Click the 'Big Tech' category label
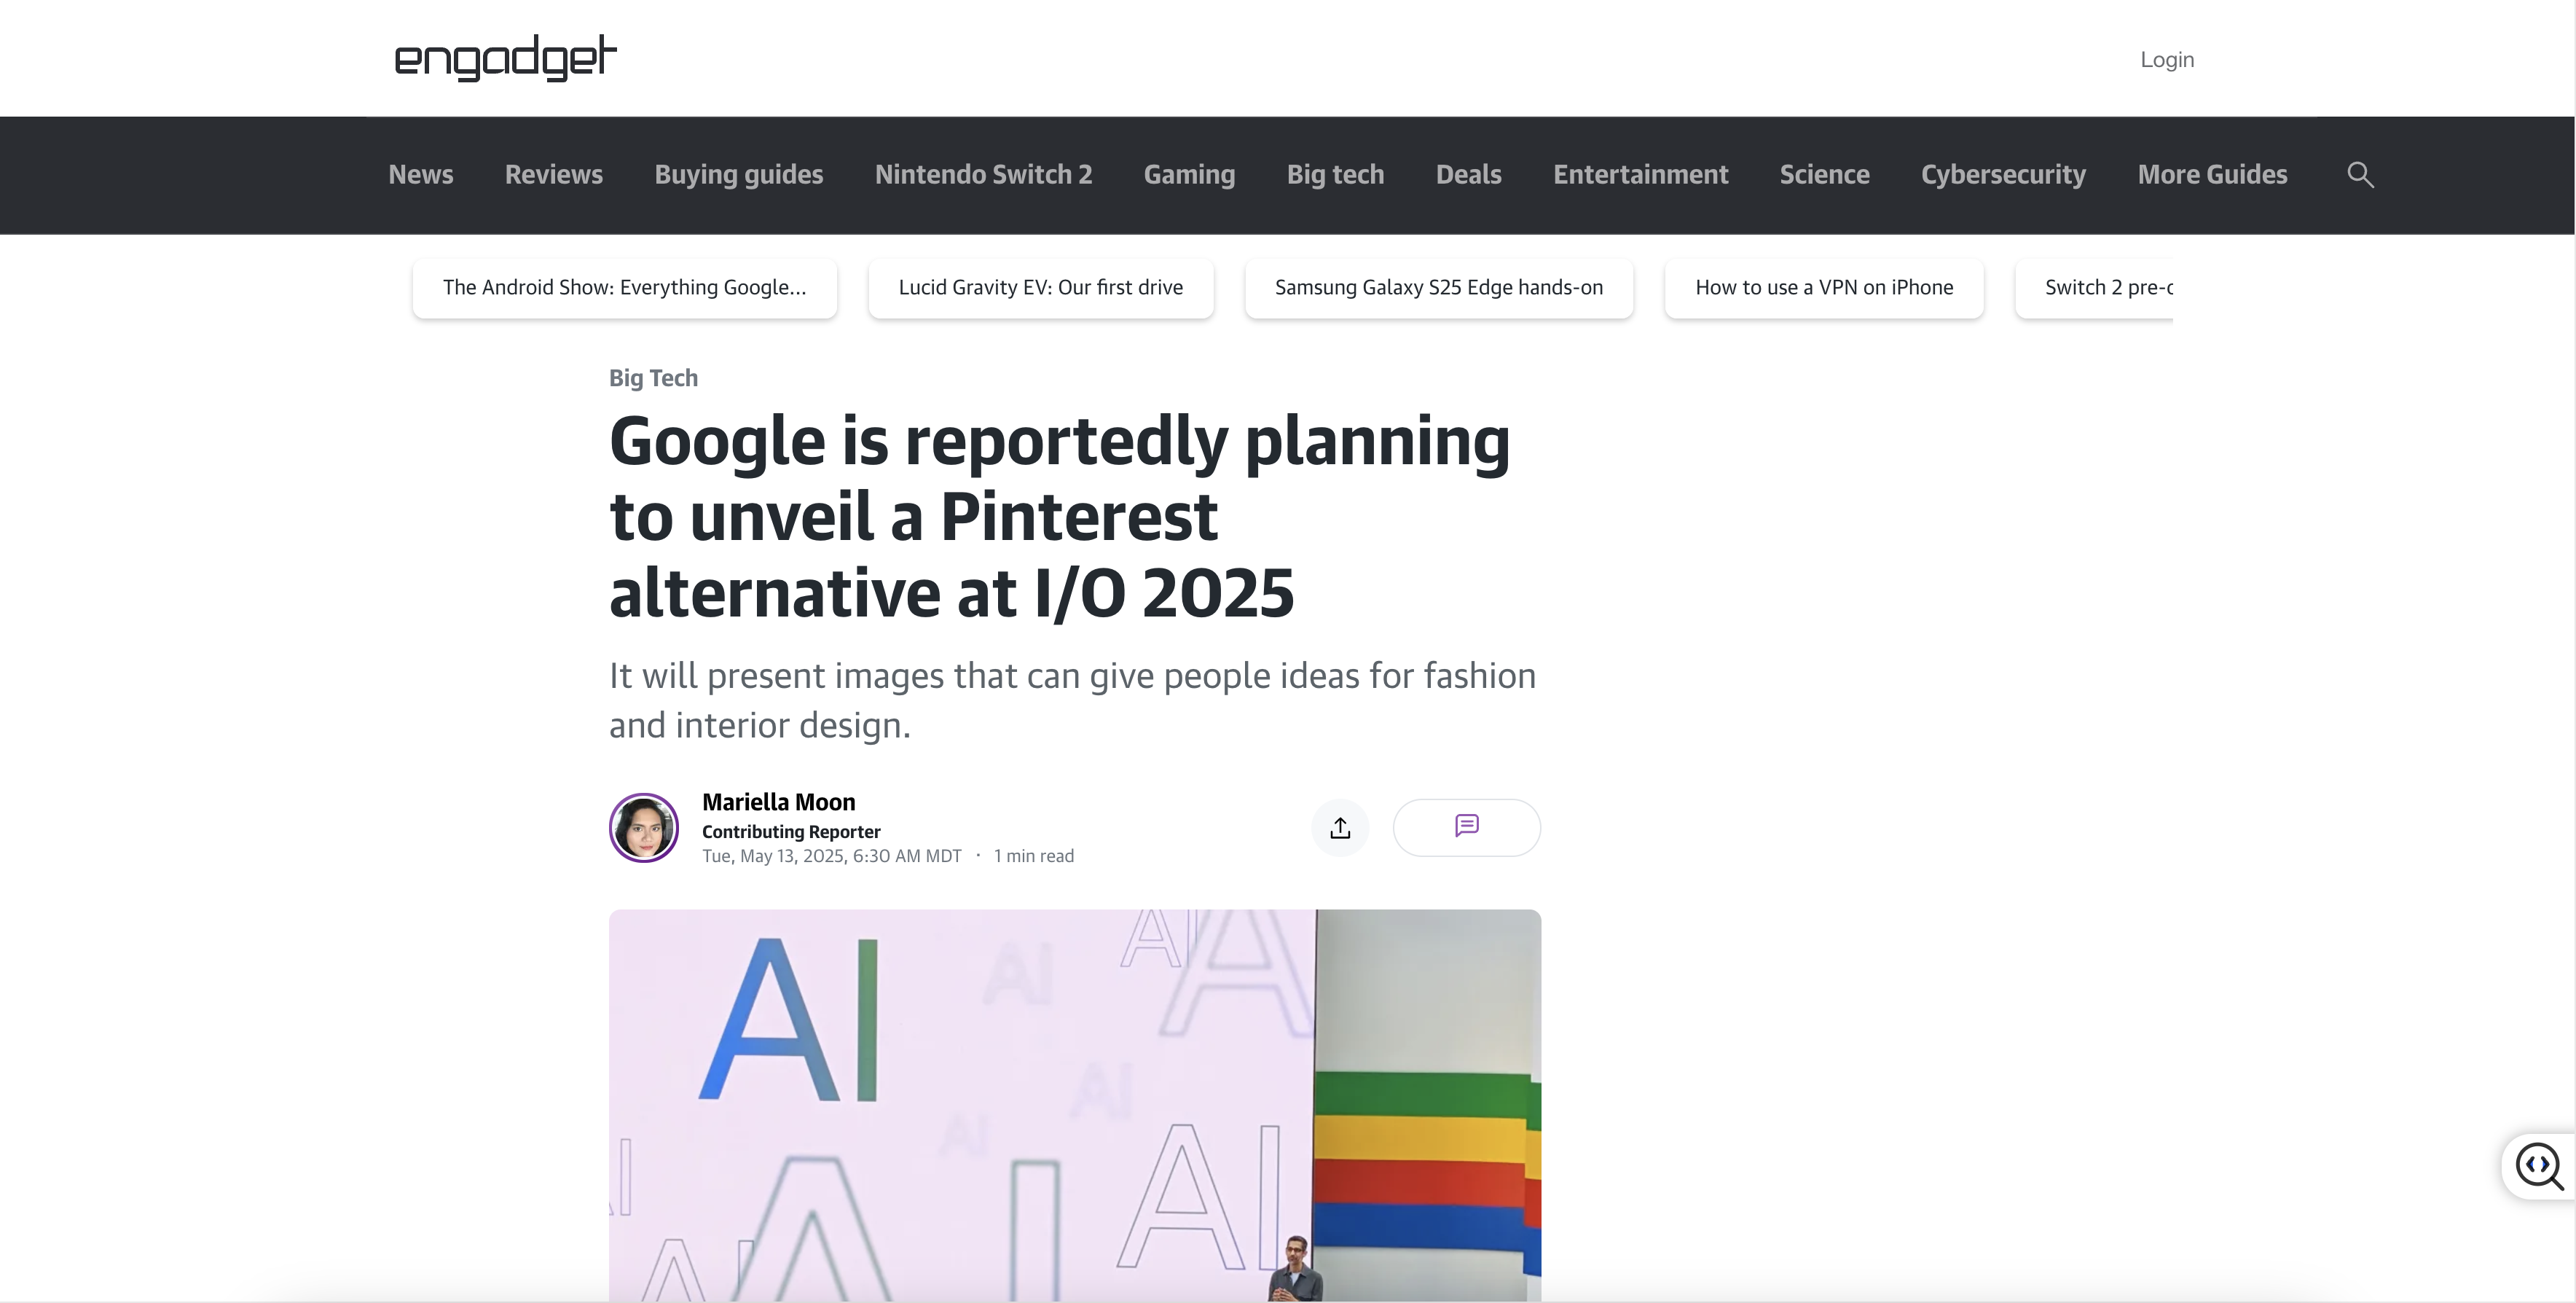 [653, 378]
